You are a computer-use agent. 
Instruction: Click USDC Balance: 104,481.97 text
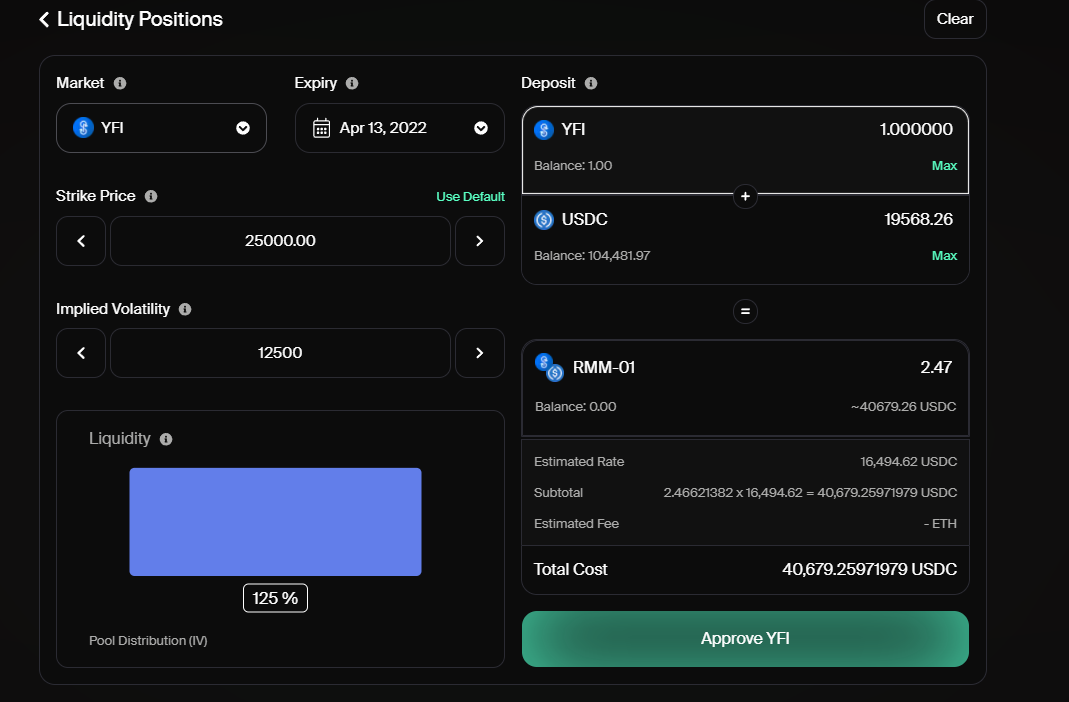592,256
